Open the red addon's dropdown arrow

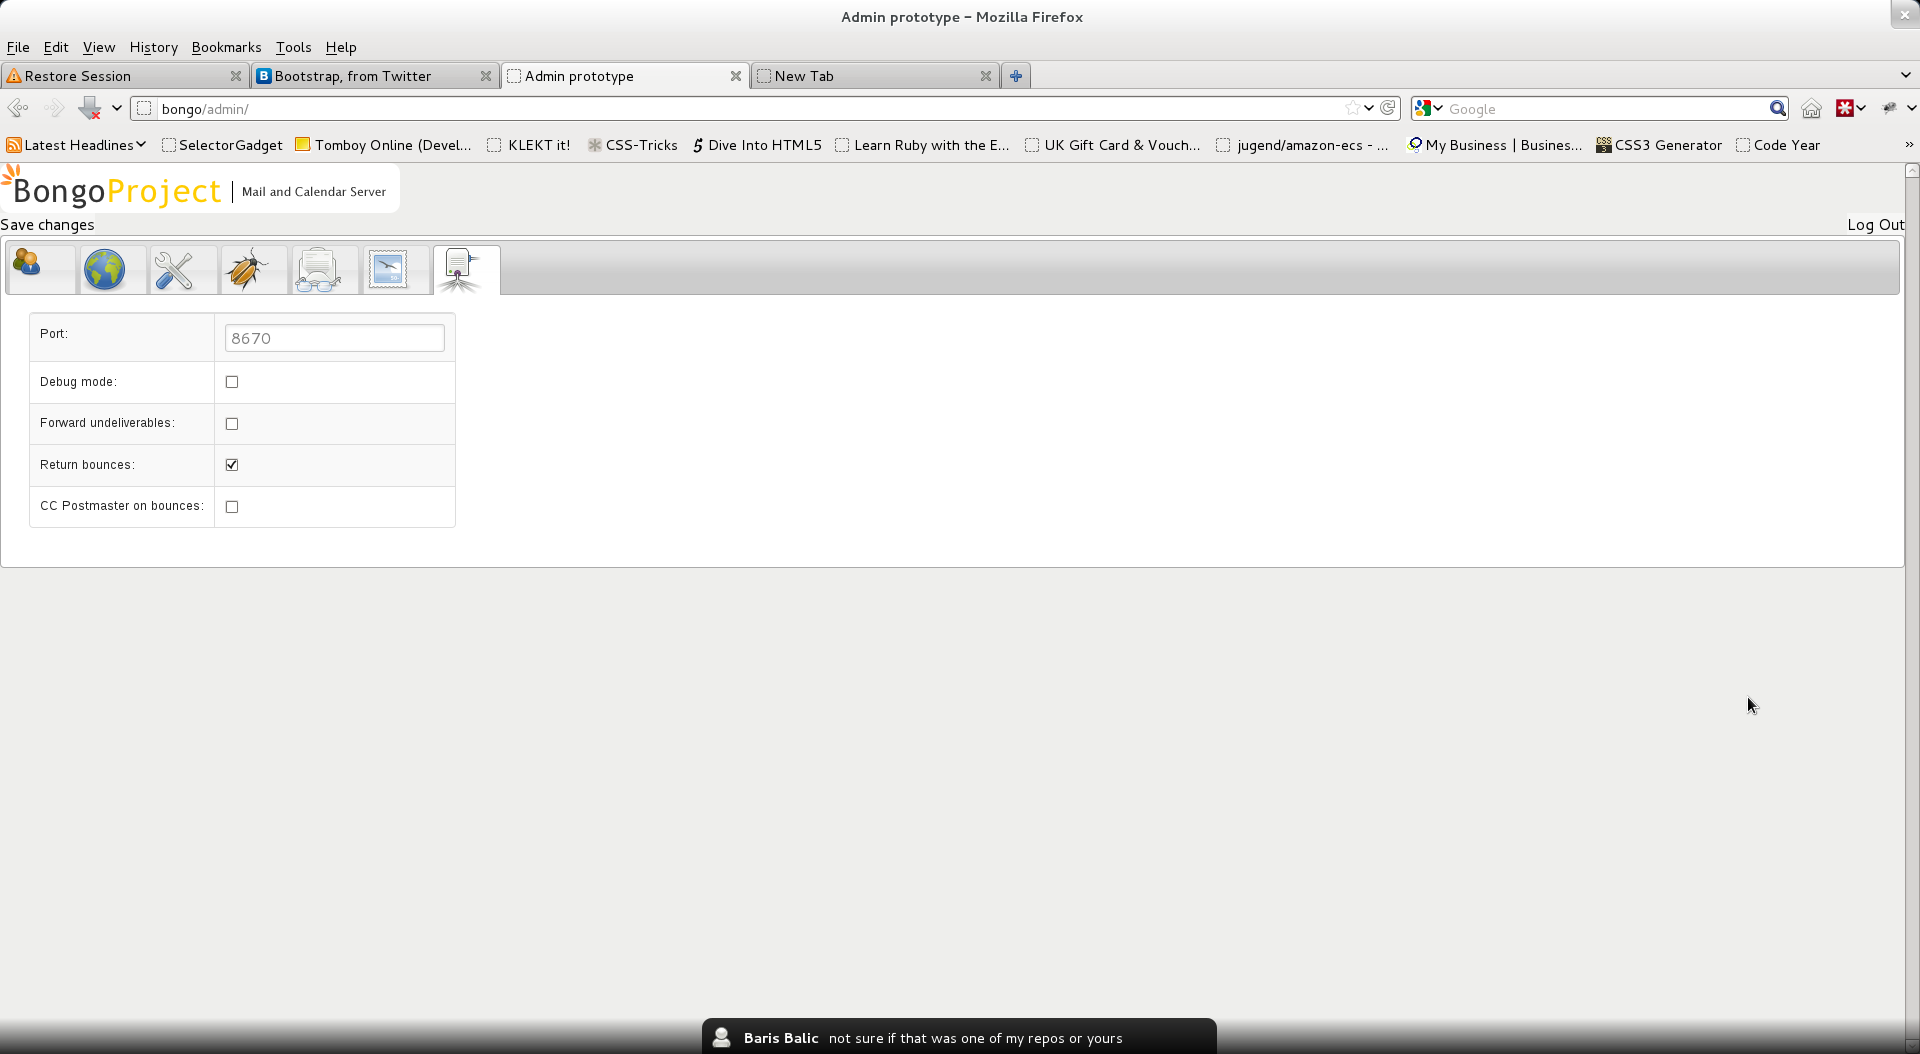1861,108
